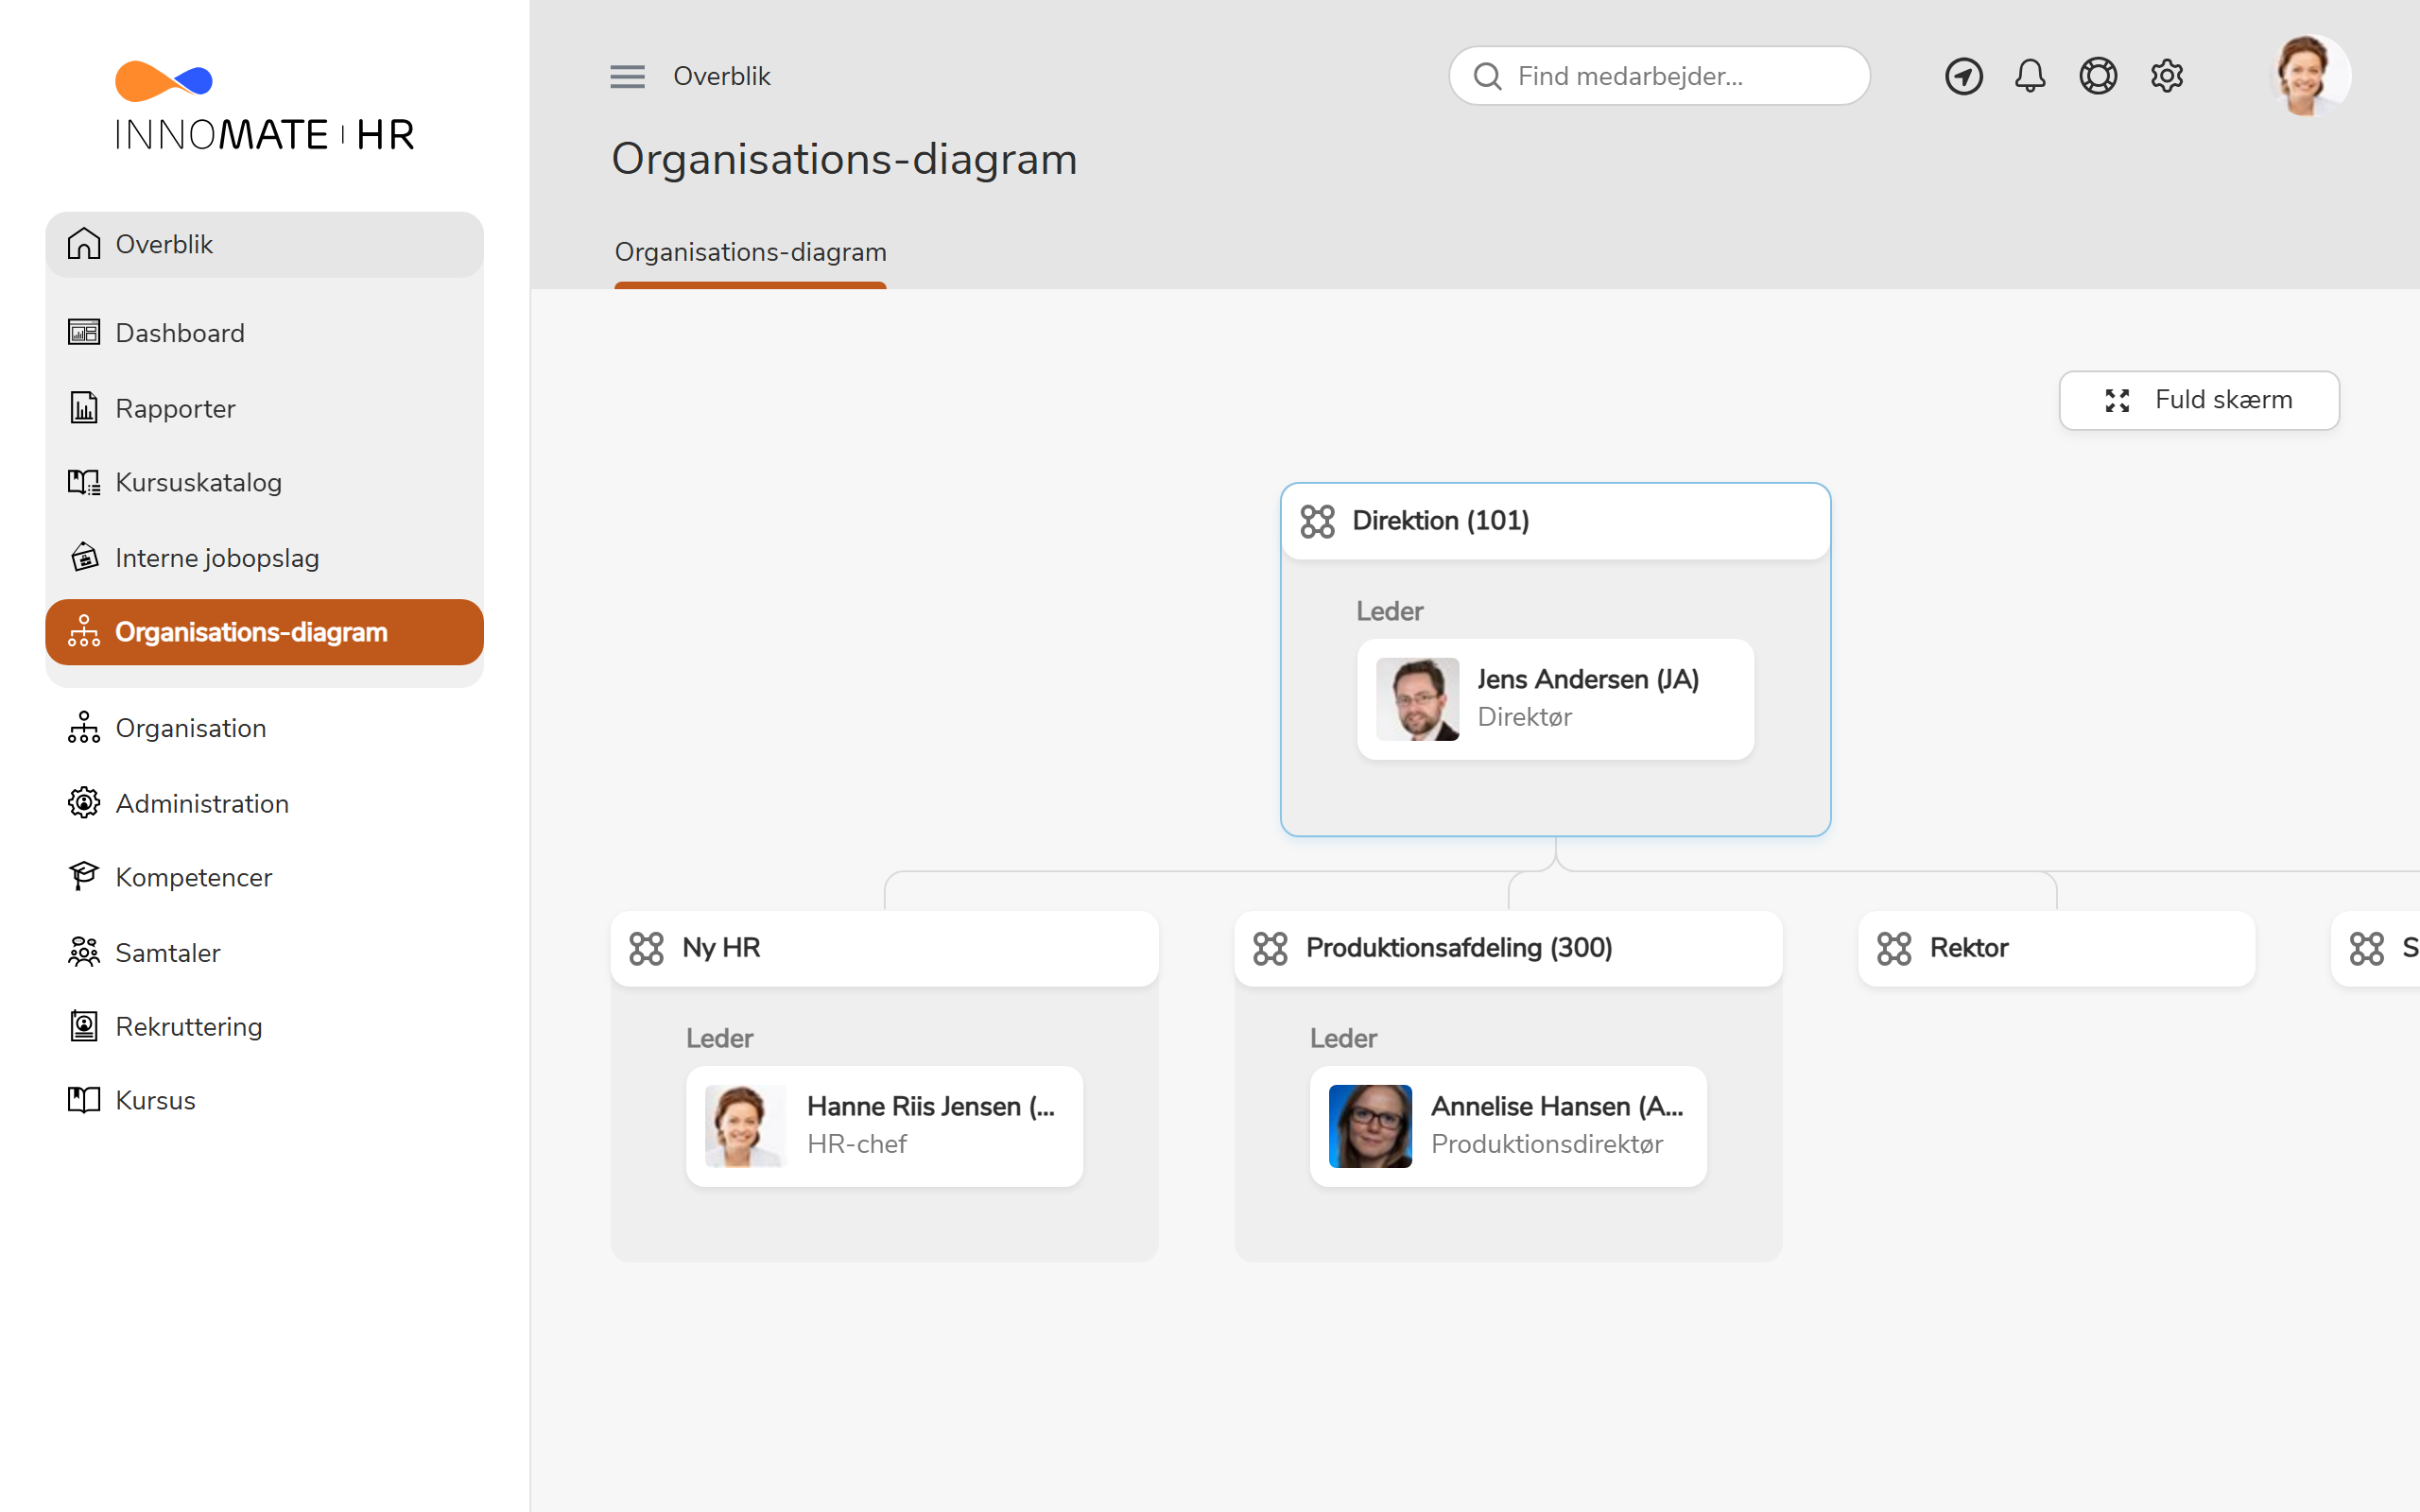Click Annelise Hansen's photo

coord(1370,1126)
